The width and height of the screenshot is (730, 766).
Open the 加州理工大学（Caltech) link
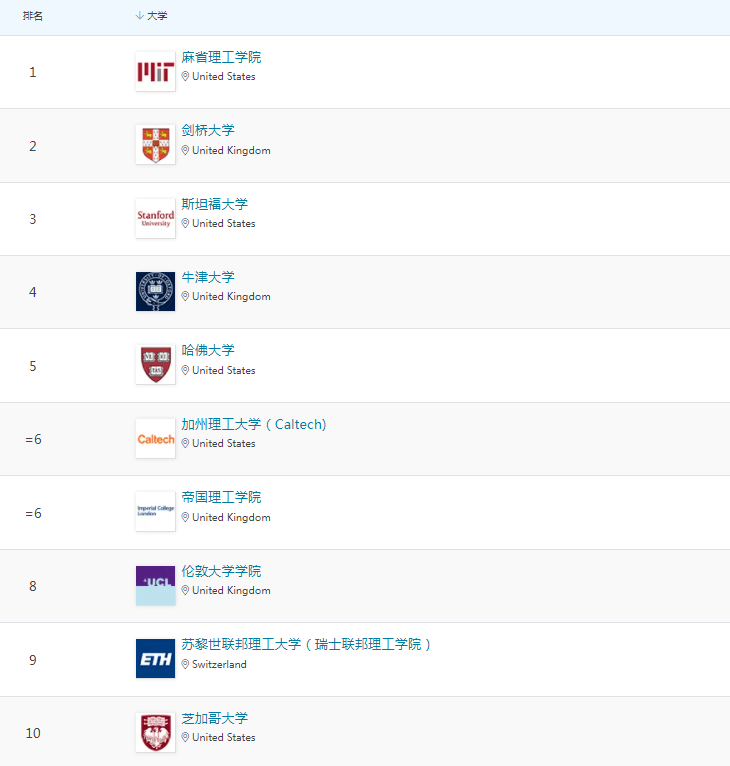254,424
